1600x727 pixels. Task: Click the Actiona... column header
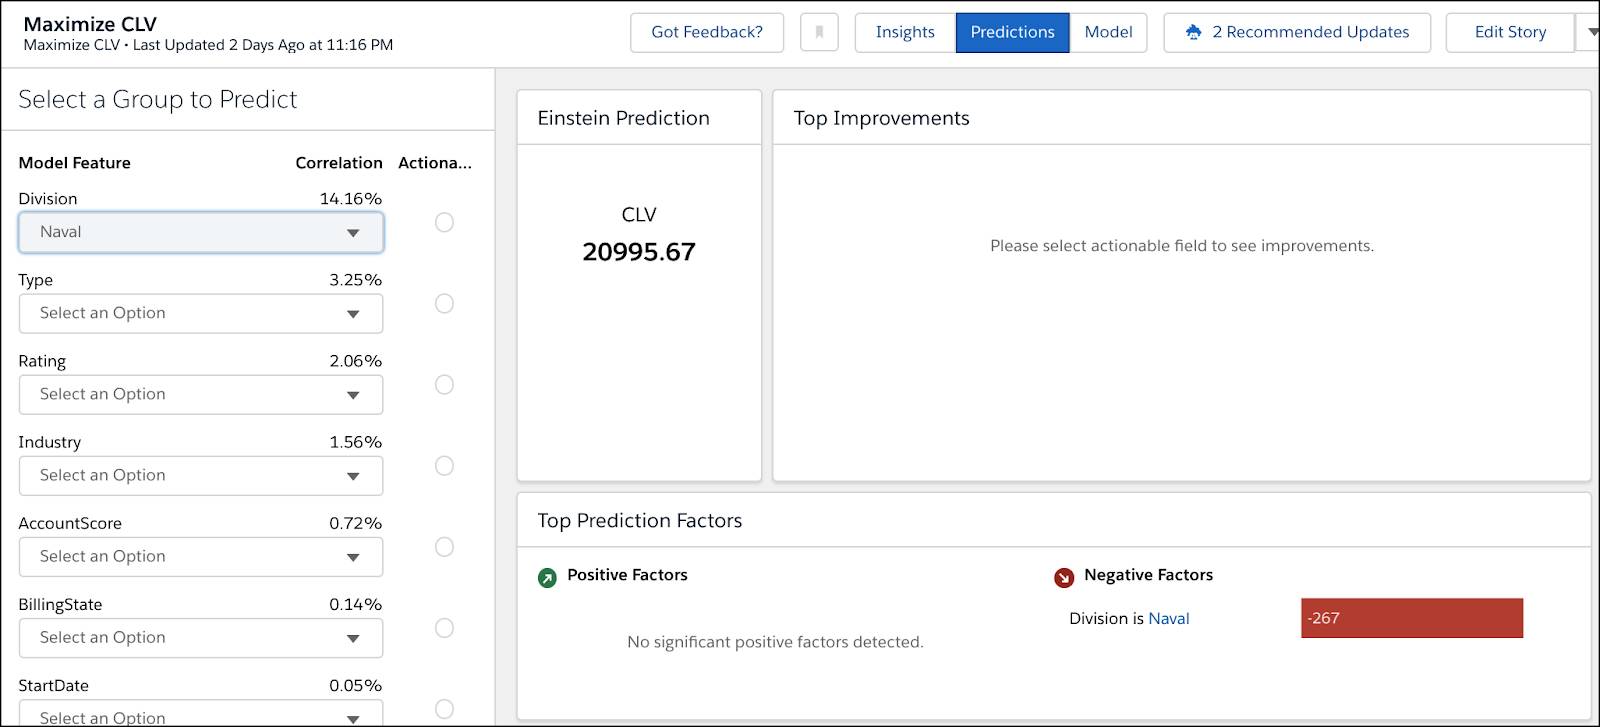[435, 163]
